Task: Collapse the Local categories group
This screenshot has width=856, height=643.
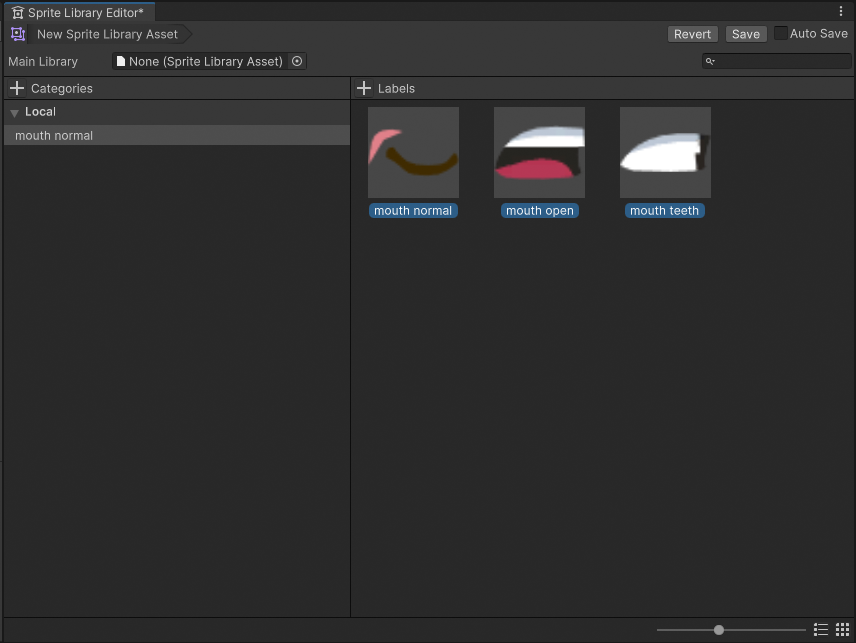Action: click(15, 112)
